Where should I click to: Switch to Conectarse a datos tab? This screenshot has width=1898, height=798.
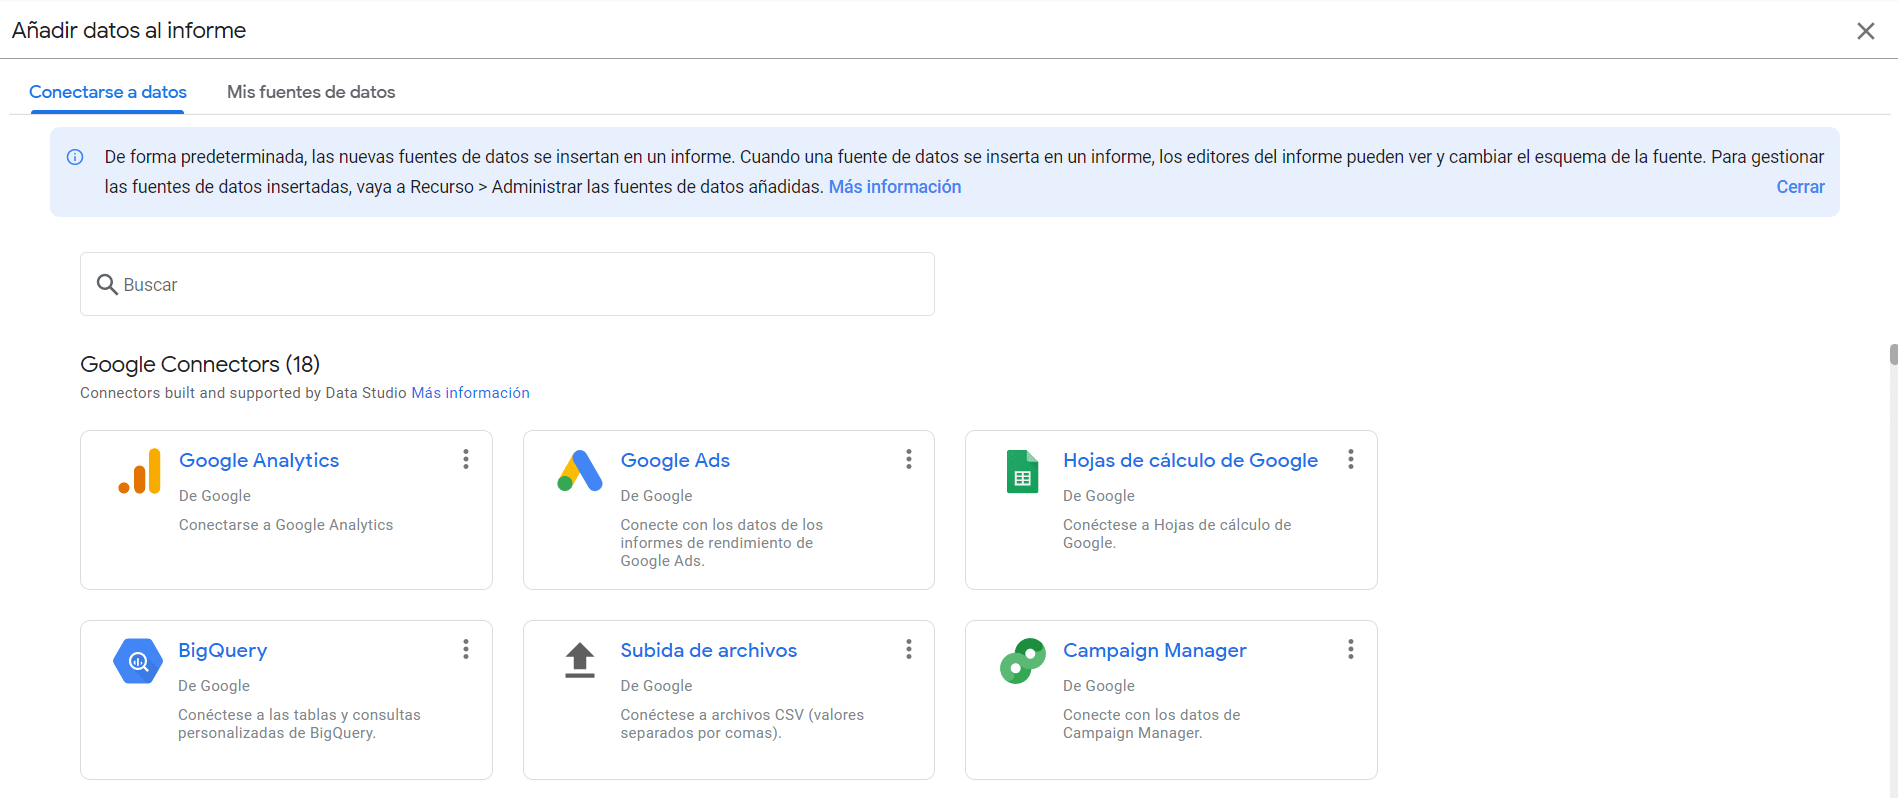tap(108, 92)
